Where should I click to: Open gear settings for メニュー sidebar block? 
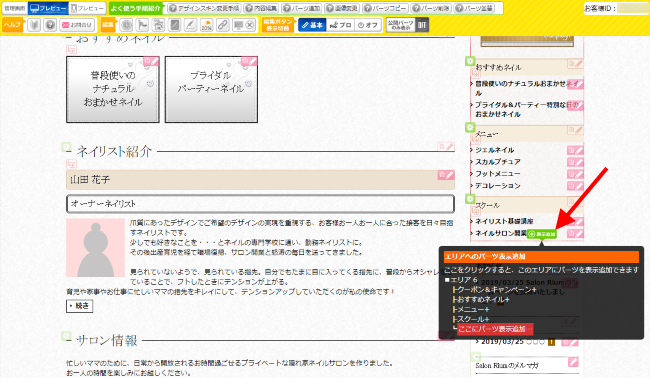(x=470, y=127)
